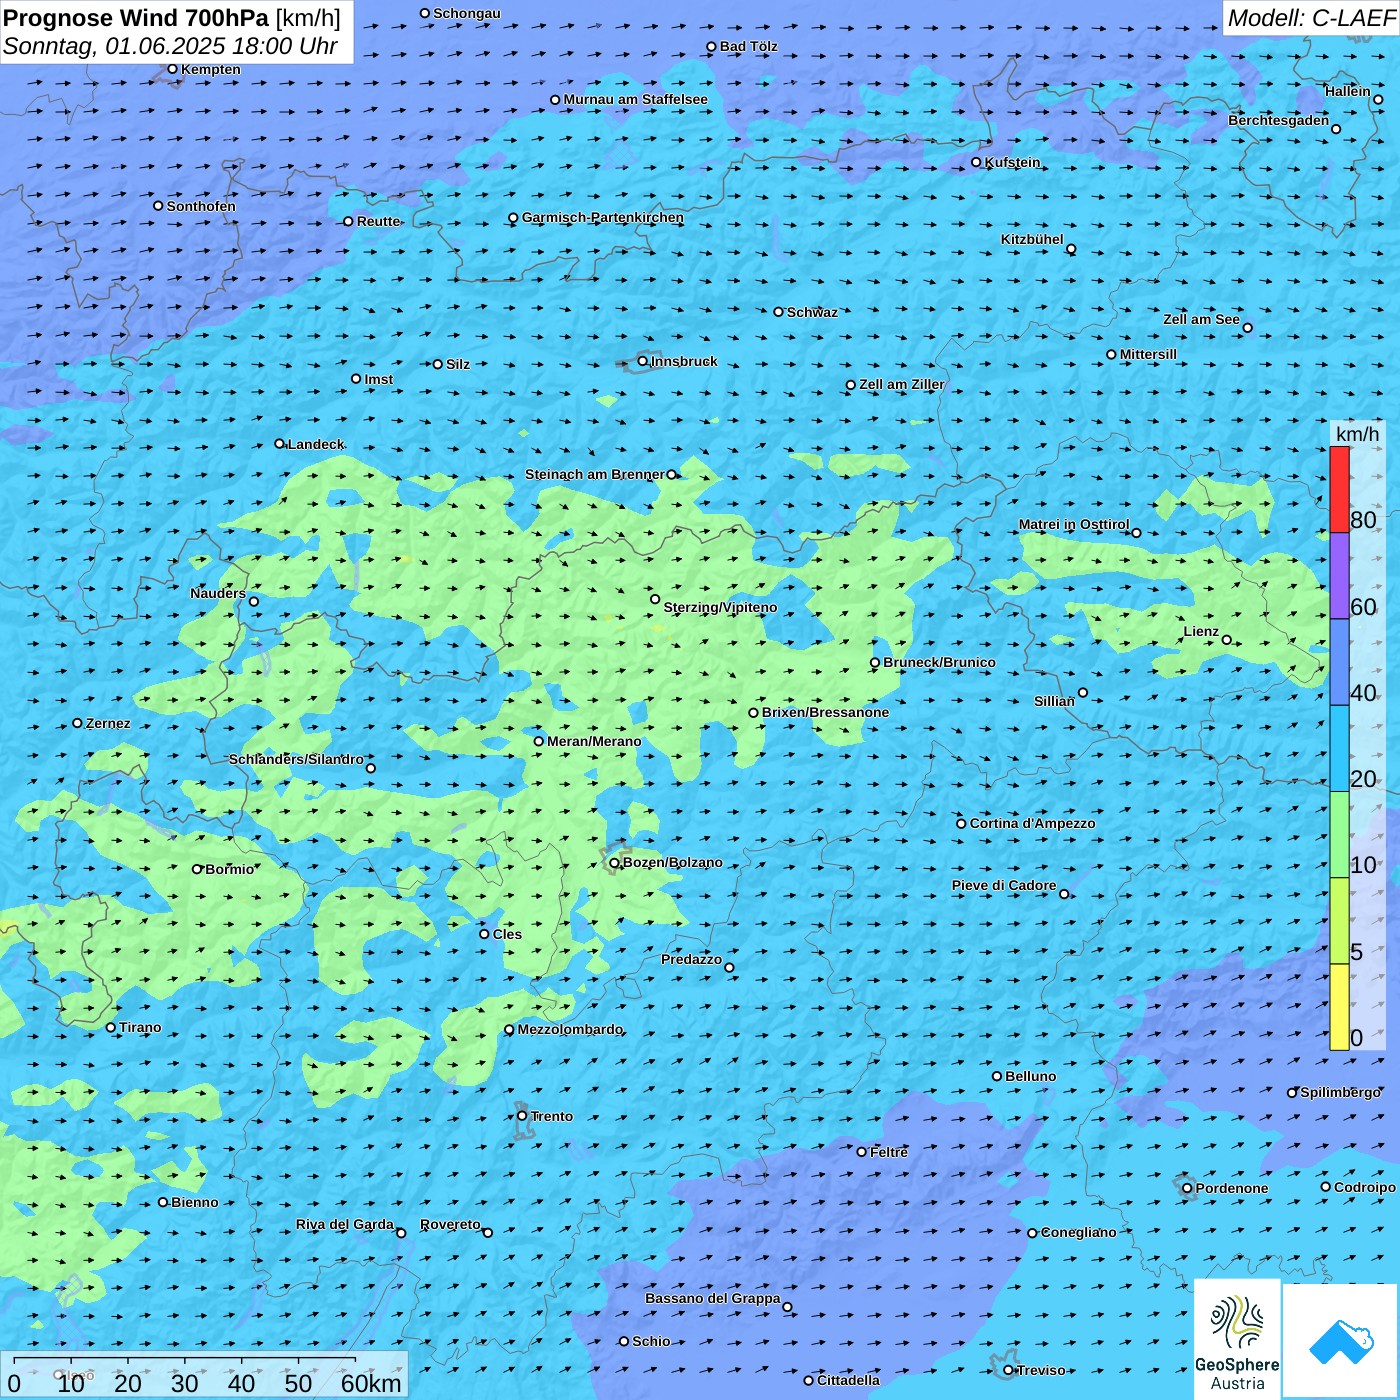Click the 'Modell: C-LAEF' label
This screenshot has height=1400, width=1400.
click(1311, 18)
